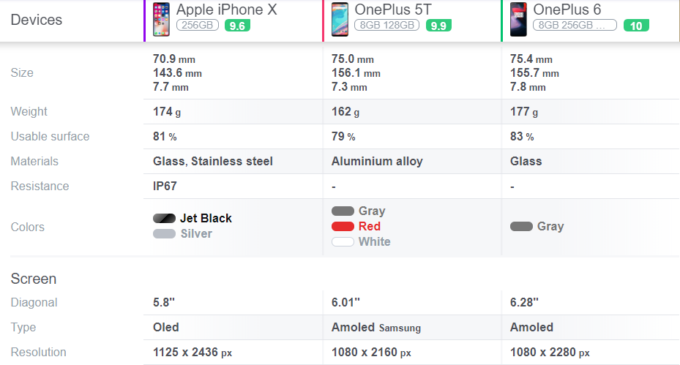Click the Amoled Samsung screen type value
The image size is (680, 365).
[x=376, y=327]
